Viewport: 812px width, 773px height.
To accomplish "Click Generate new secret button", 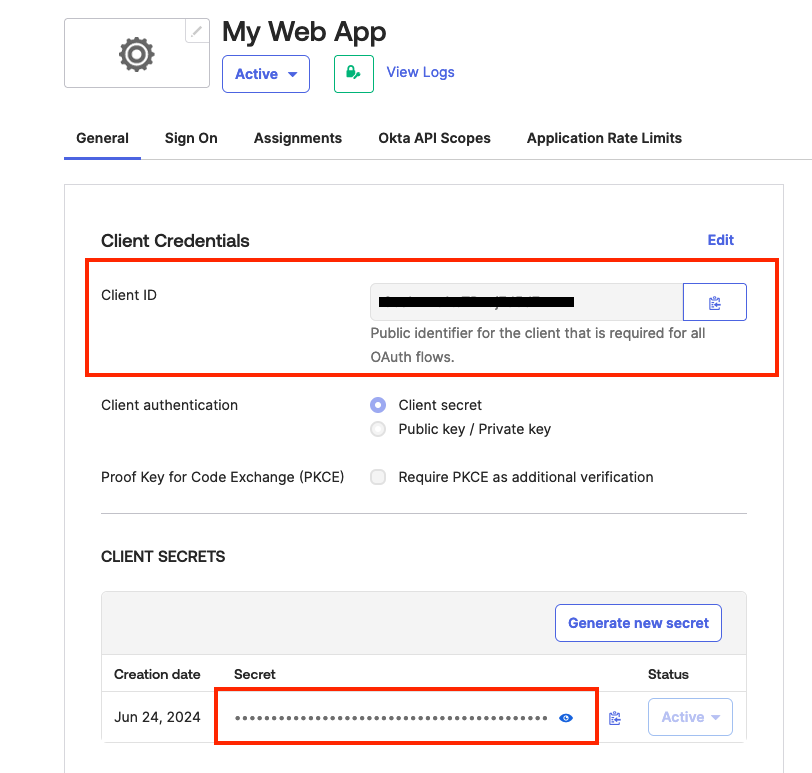I will click(638, 623).
